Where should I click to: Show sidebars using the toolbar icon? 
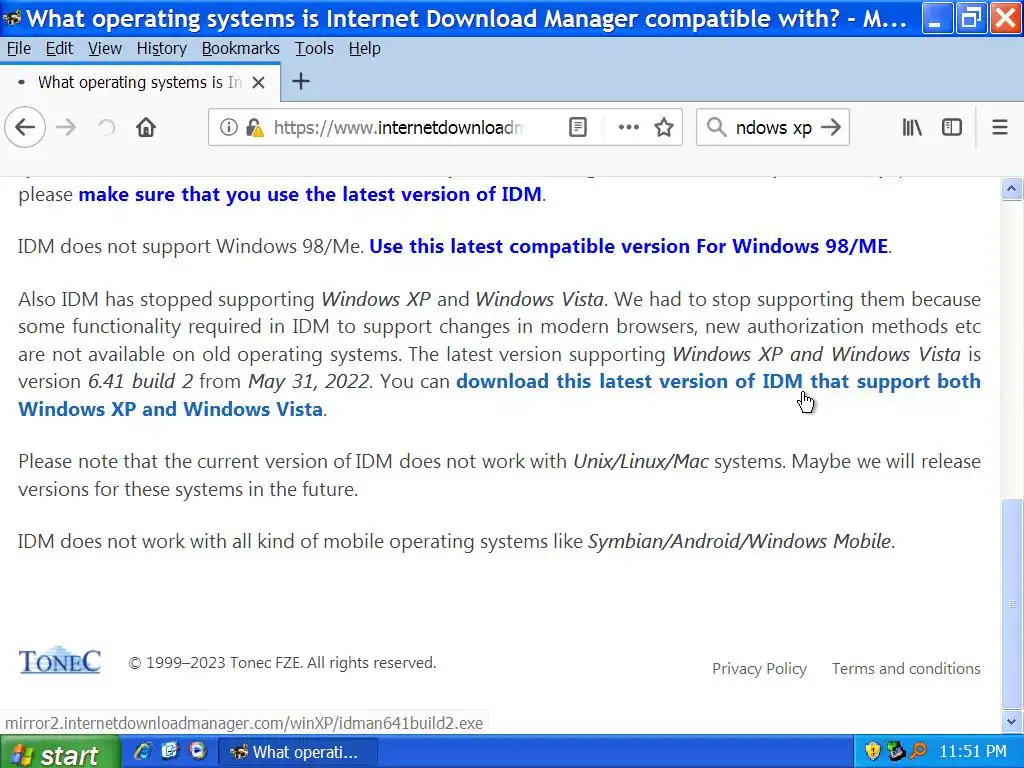[952, 127]
